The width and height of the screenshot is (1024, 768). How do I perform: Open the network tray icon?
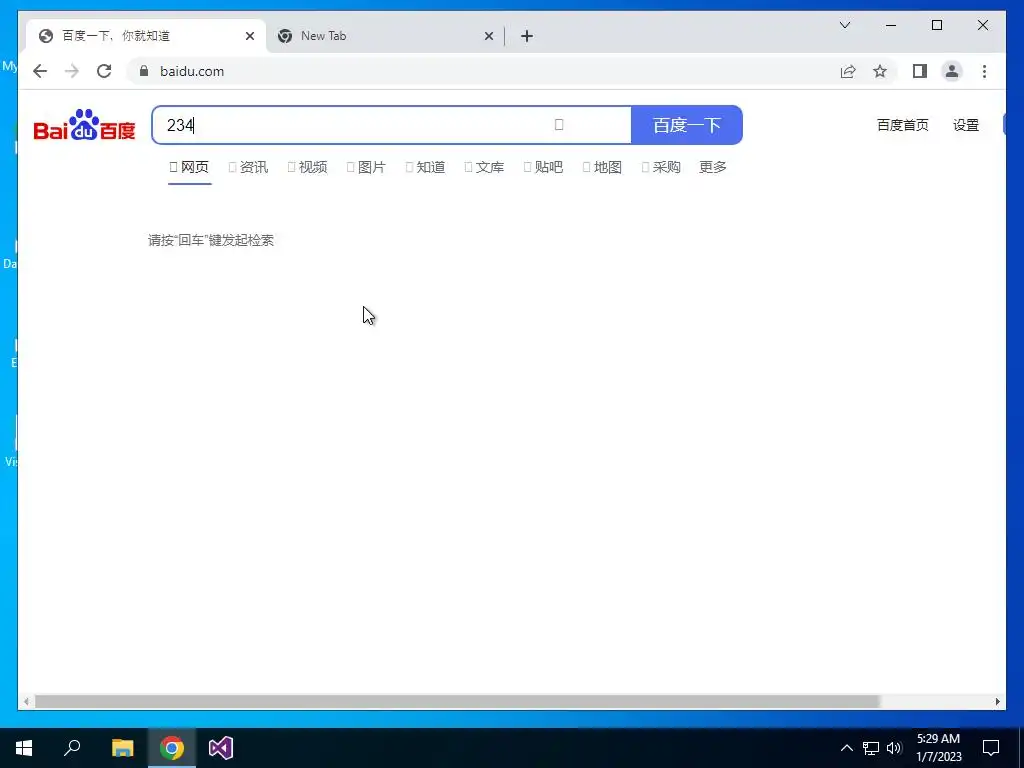(x=871, y=748)
